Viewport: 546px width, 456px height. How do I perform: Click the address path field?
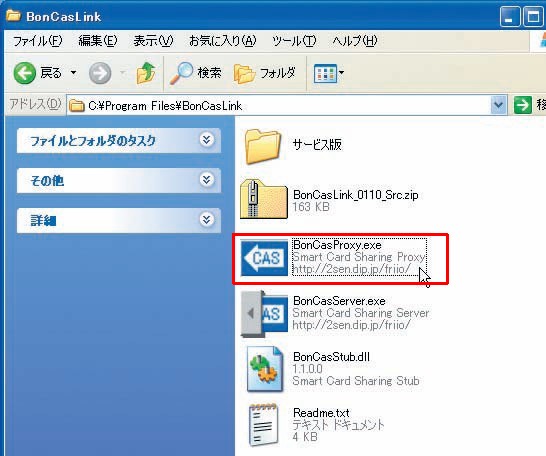[x=279, y=105]
